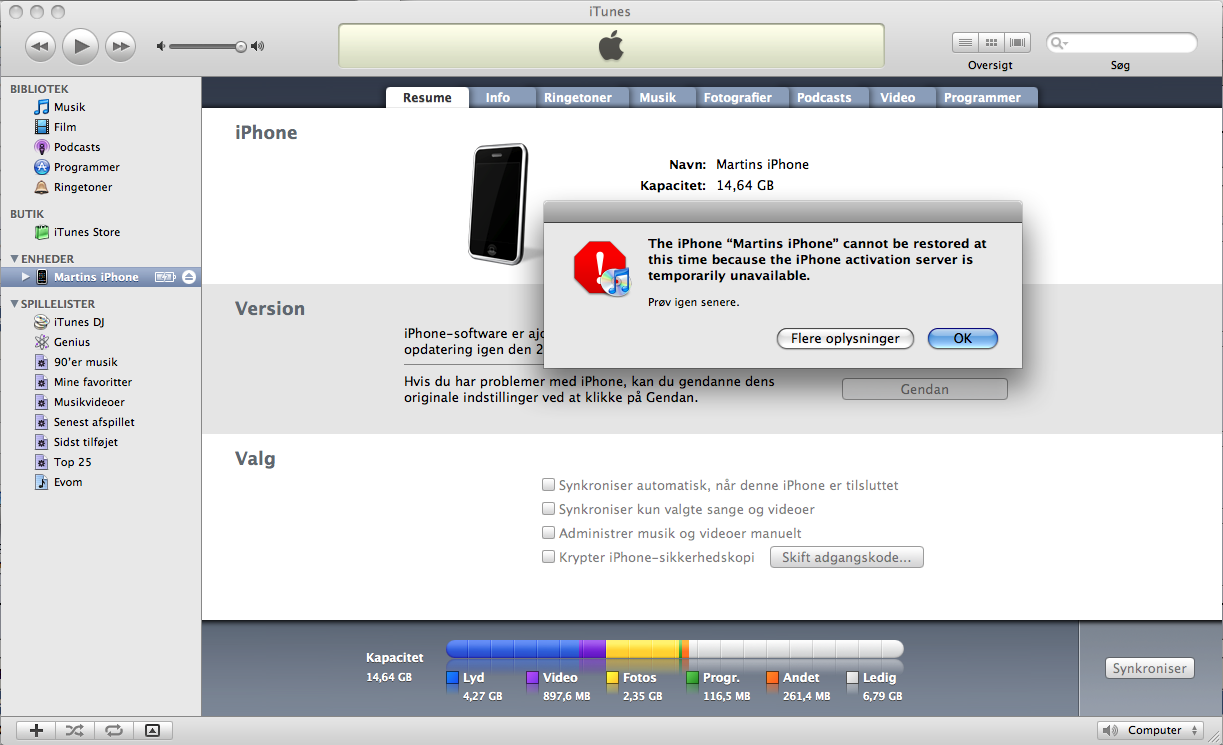Click the Apple logo status display
Viewport: 1223px width, 745px height.
coord(611,46)
